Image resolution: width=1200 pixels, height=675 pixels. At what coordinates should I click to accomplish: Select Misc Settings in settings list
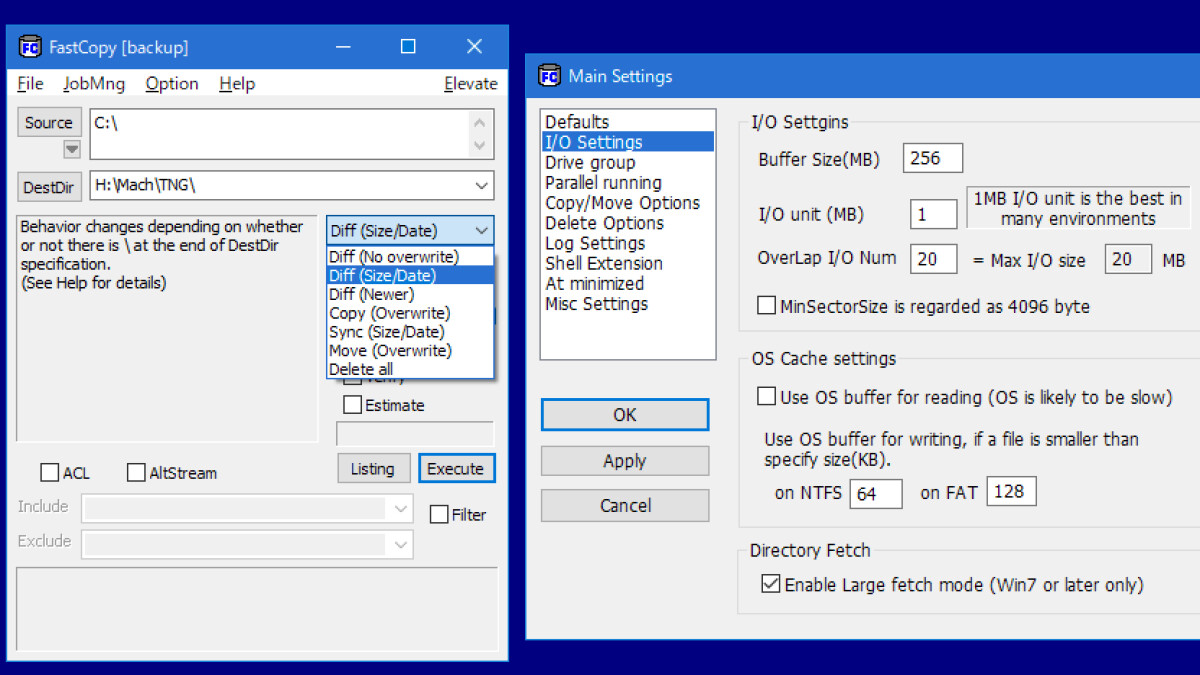pyautogui.click(x=627, y=304)
